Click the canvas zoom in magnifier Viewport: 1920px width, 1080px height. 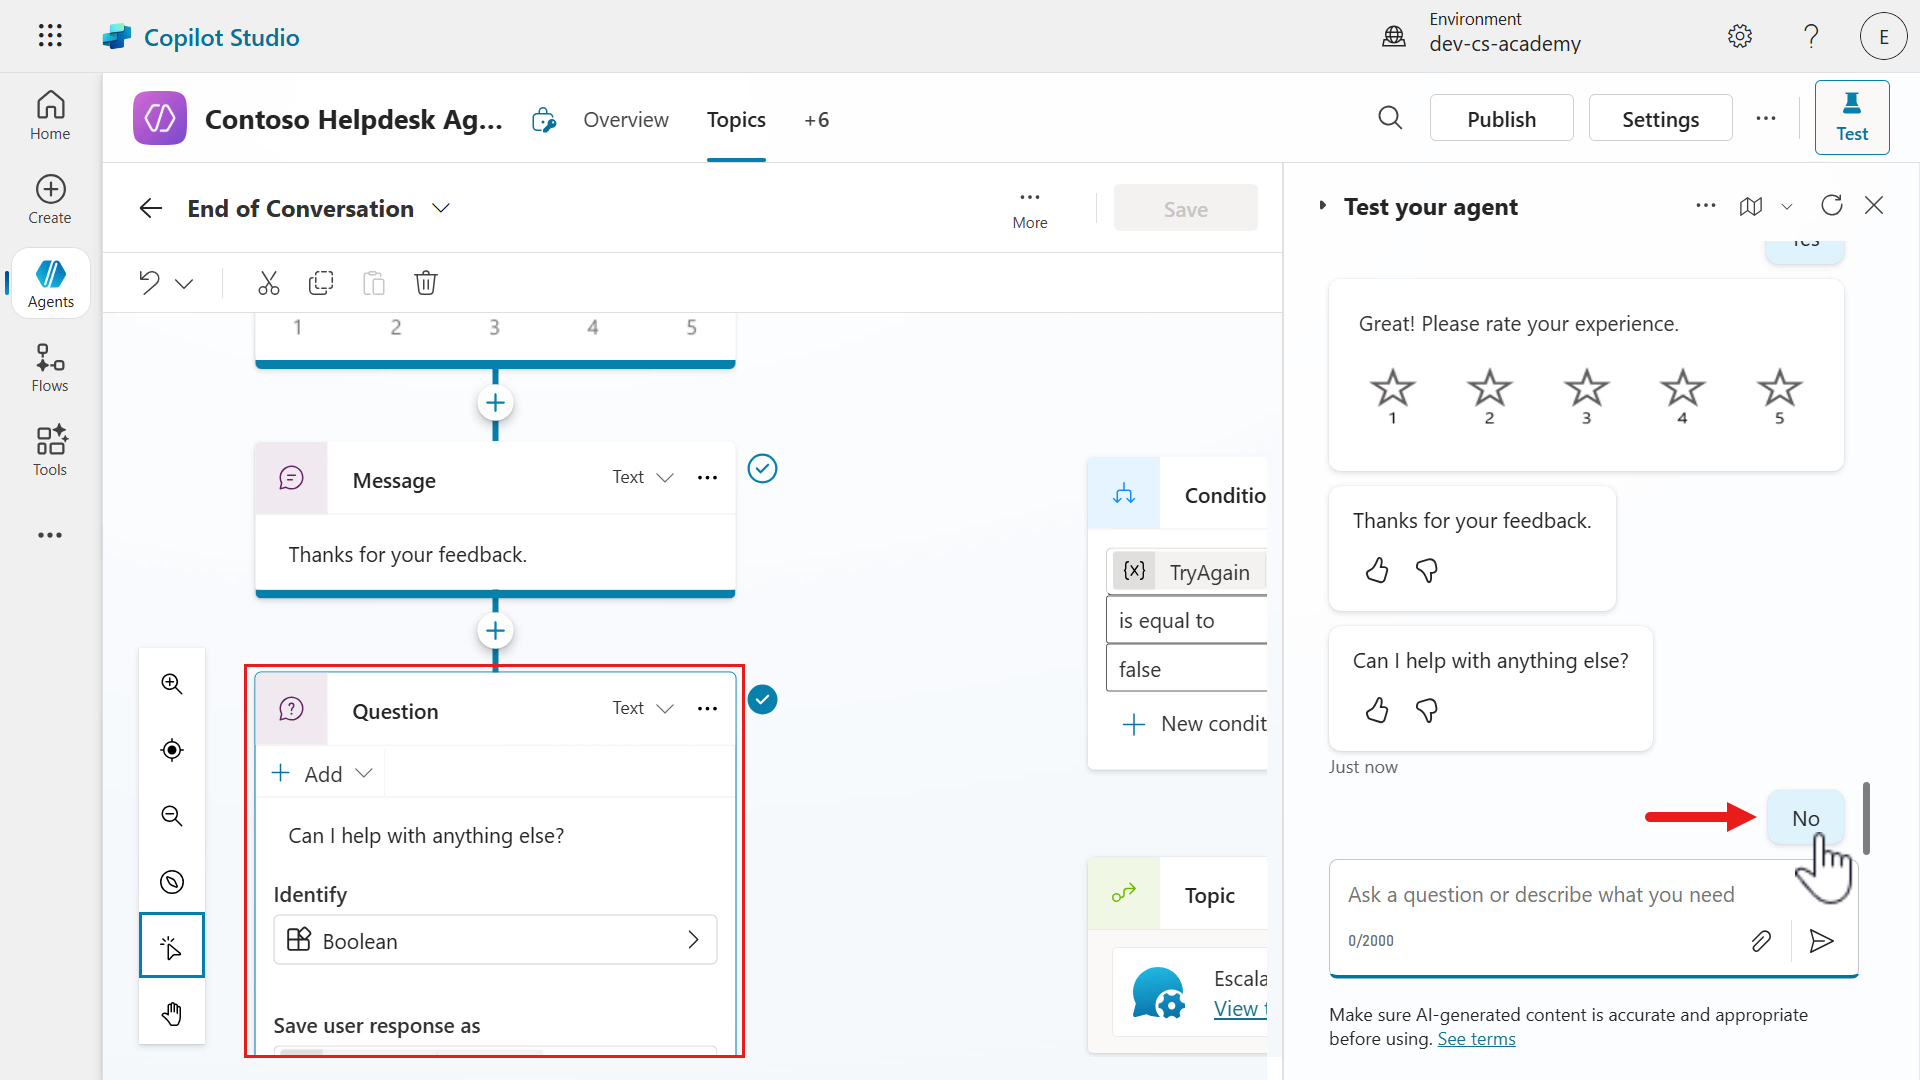tap(172, 684)
